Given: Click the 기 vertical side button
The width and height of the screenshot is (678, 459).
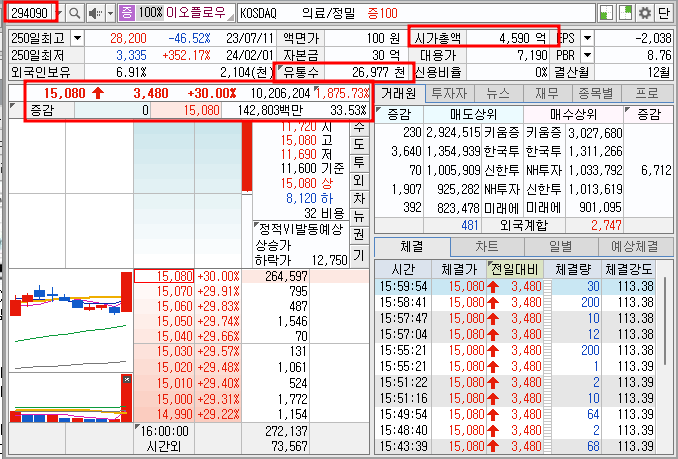Looking at the screenshot, I should [x=359, y=255].
